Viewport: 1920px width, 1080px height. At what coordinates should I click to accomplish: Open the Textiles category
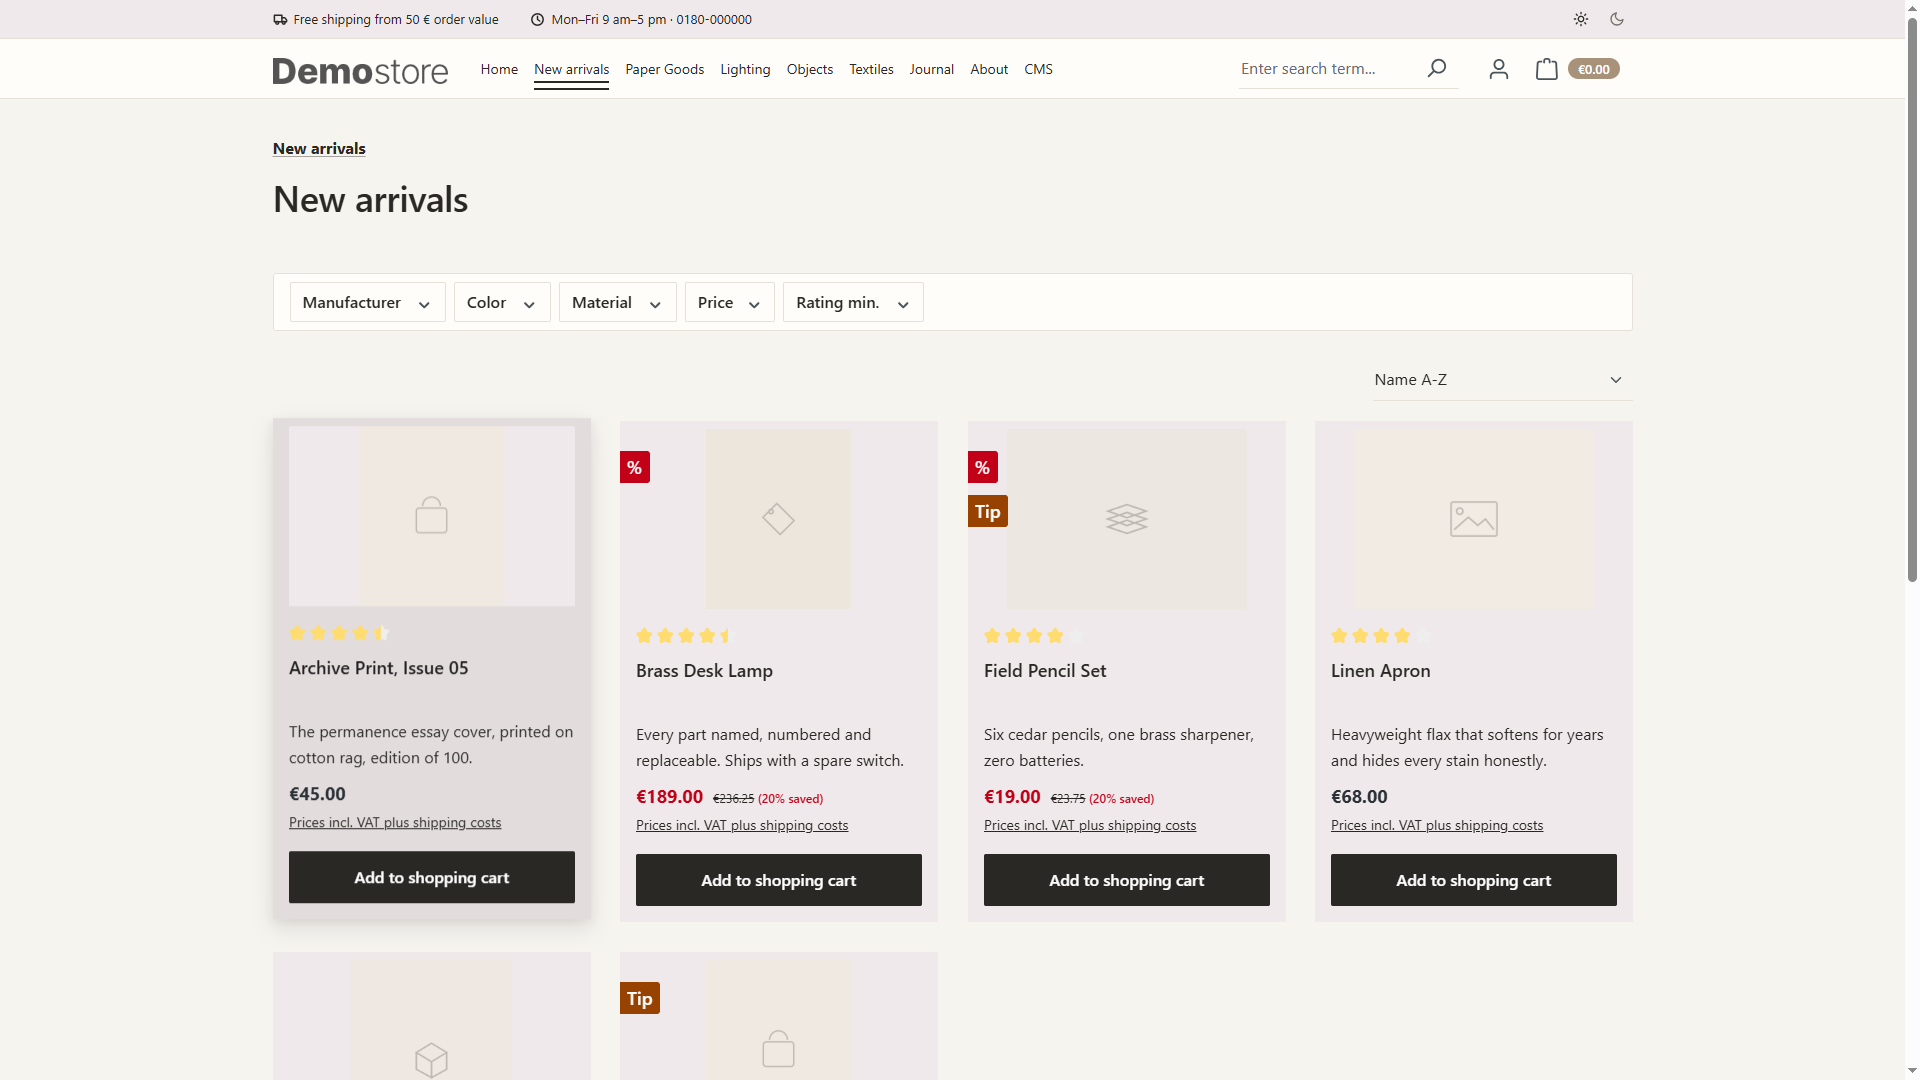coord(871,69)
